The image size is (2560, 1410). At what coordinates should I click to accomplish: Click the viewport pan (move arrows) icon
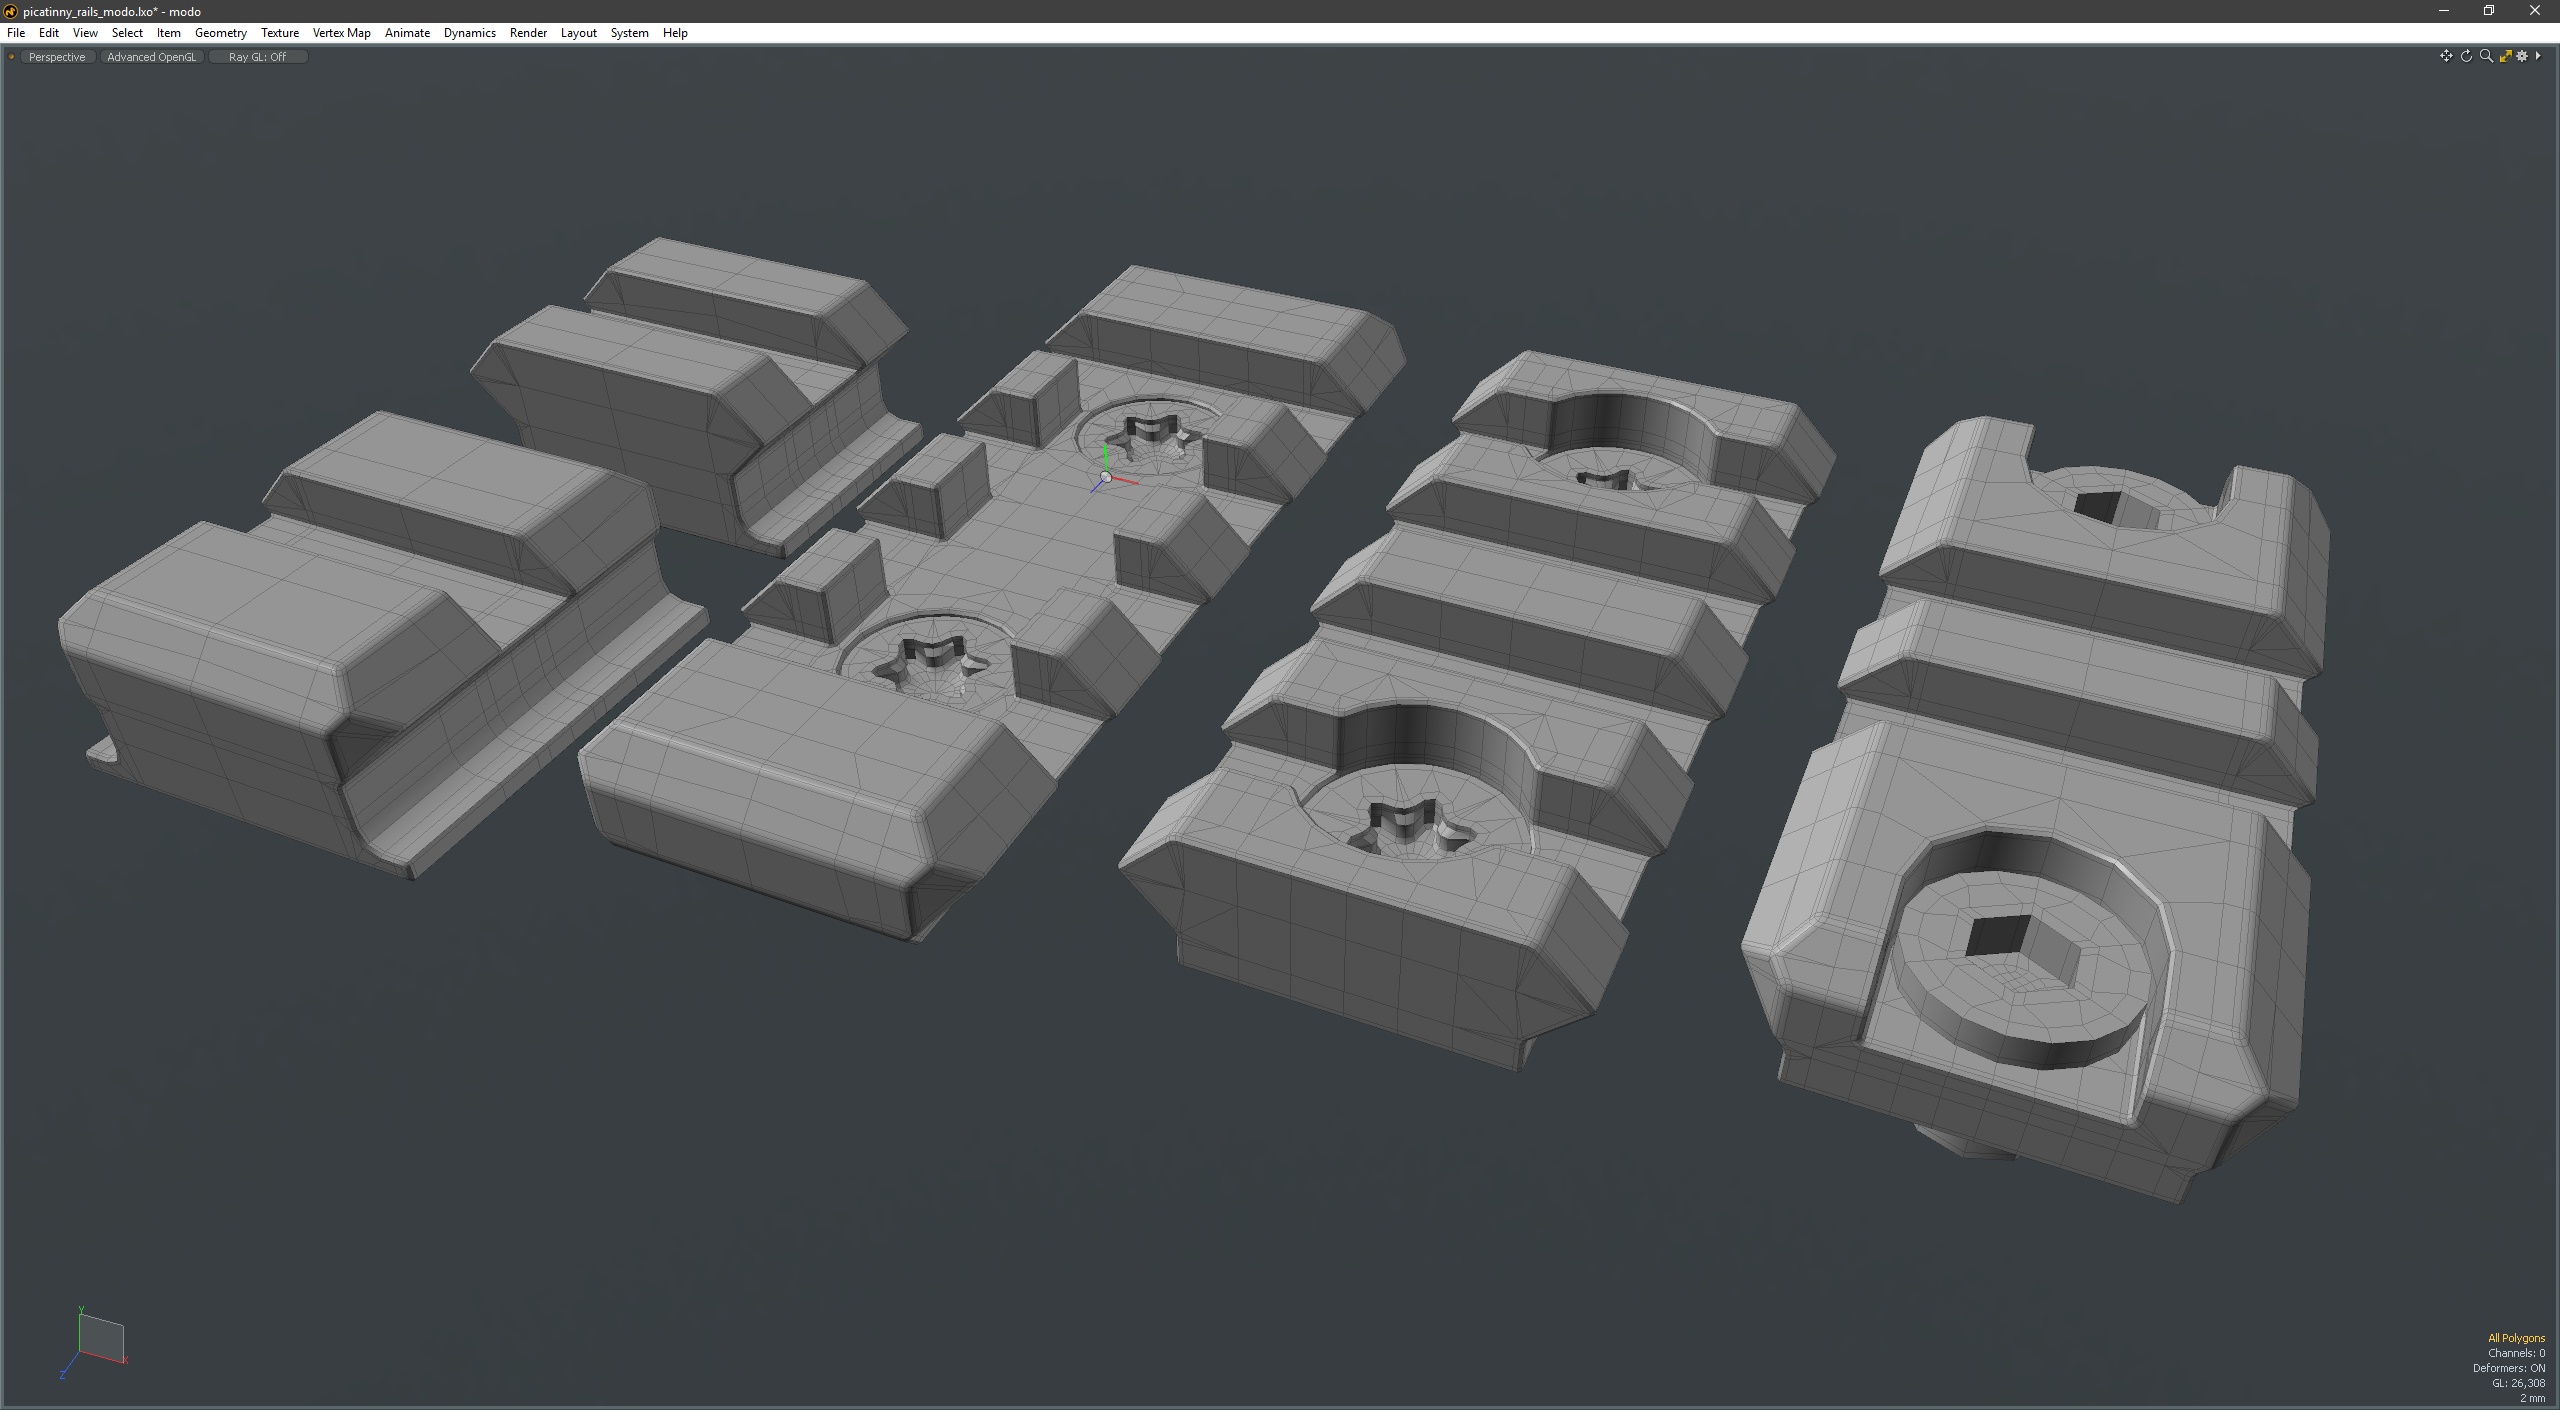click(2446, 56)
